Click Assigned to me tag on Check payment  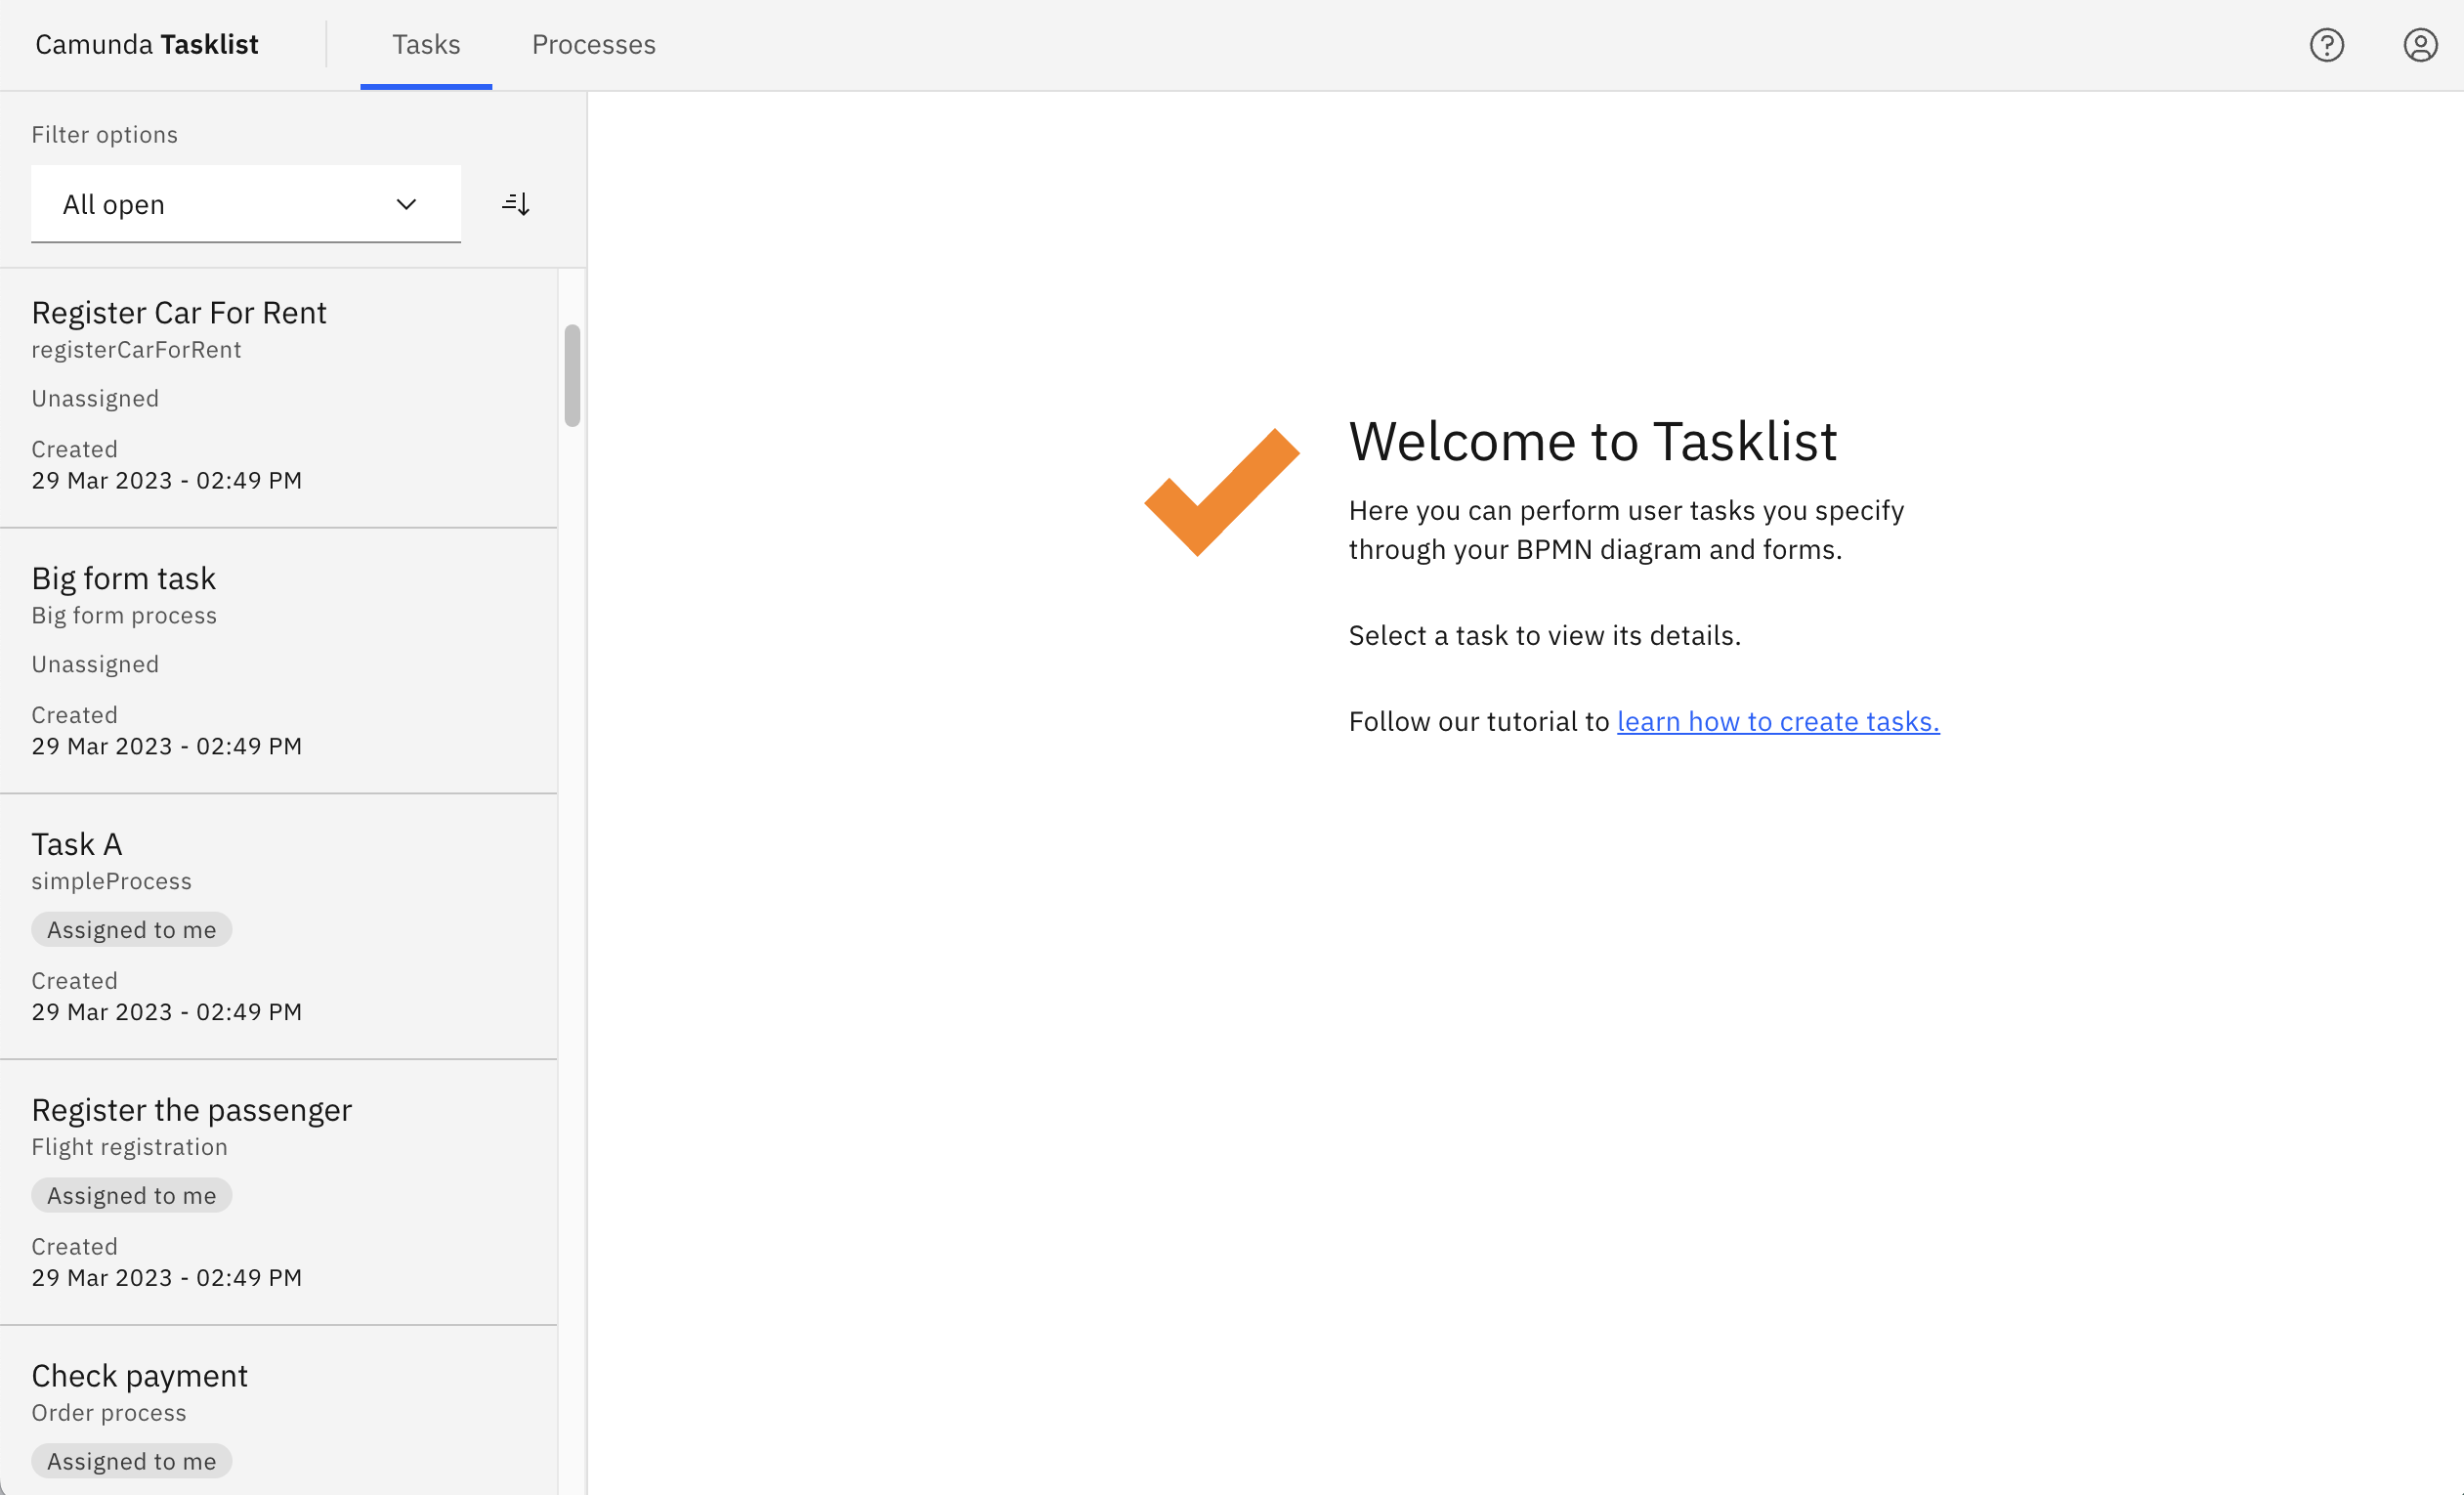tap(132, 1461)
